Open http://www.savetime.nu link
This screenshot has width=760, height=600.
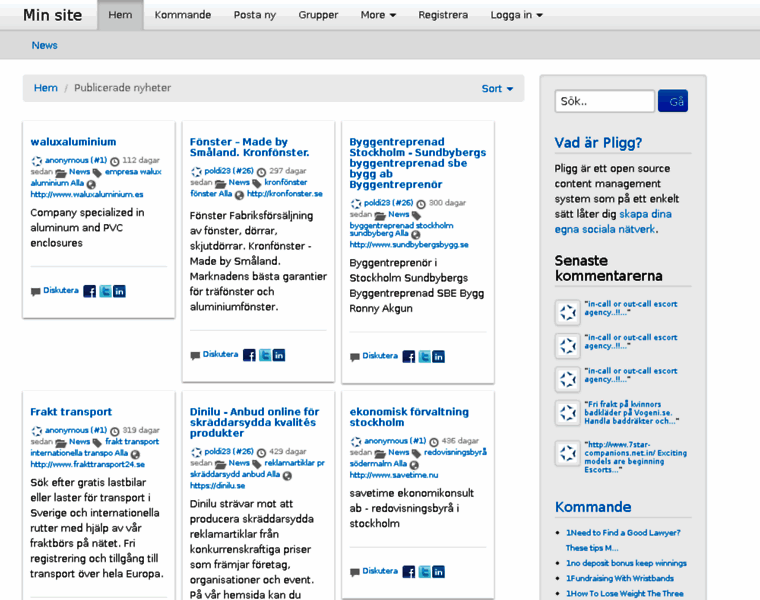[x=394, y=475]
